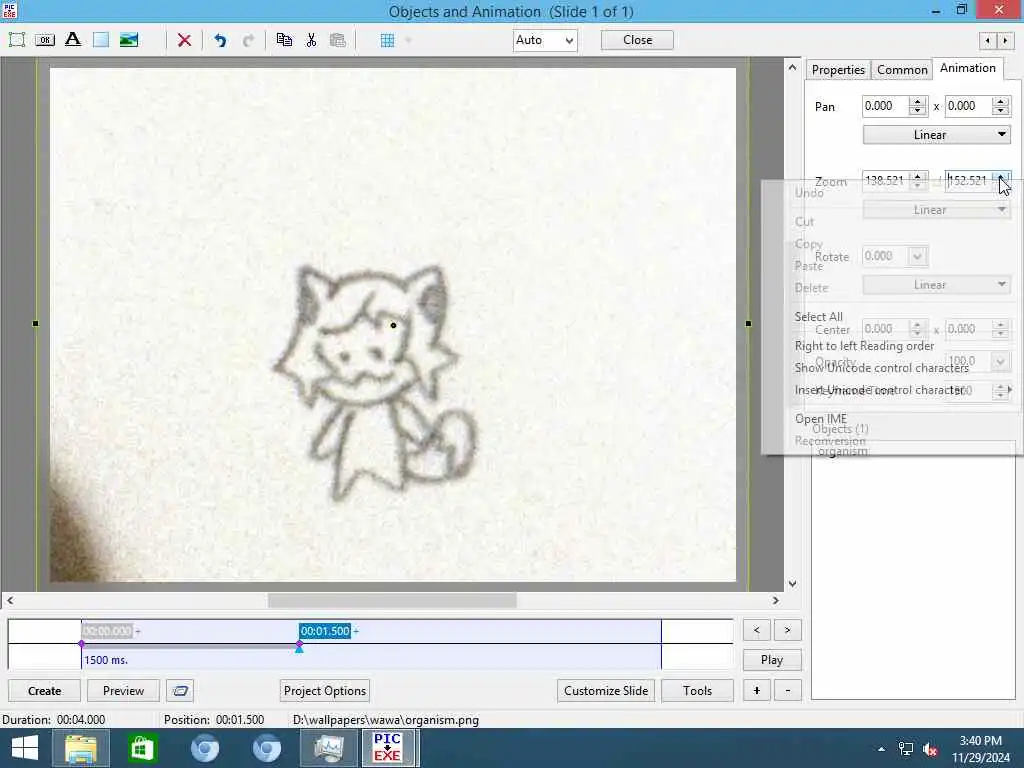This screenshot has width=1024, height=768.
Task: Click the fullscreen preview icon beside Preview
Action: tap(180, 691)
